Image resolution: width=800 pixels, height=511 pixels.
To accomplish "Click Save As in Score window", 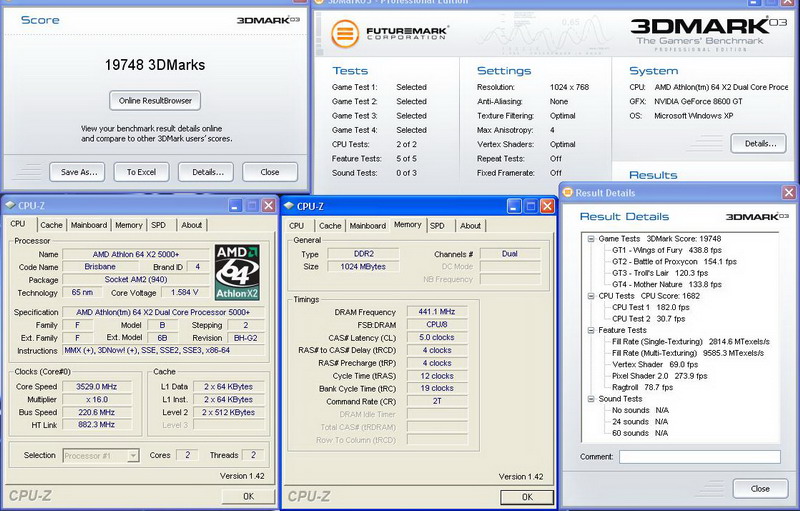I will click(x=77, y=172).
